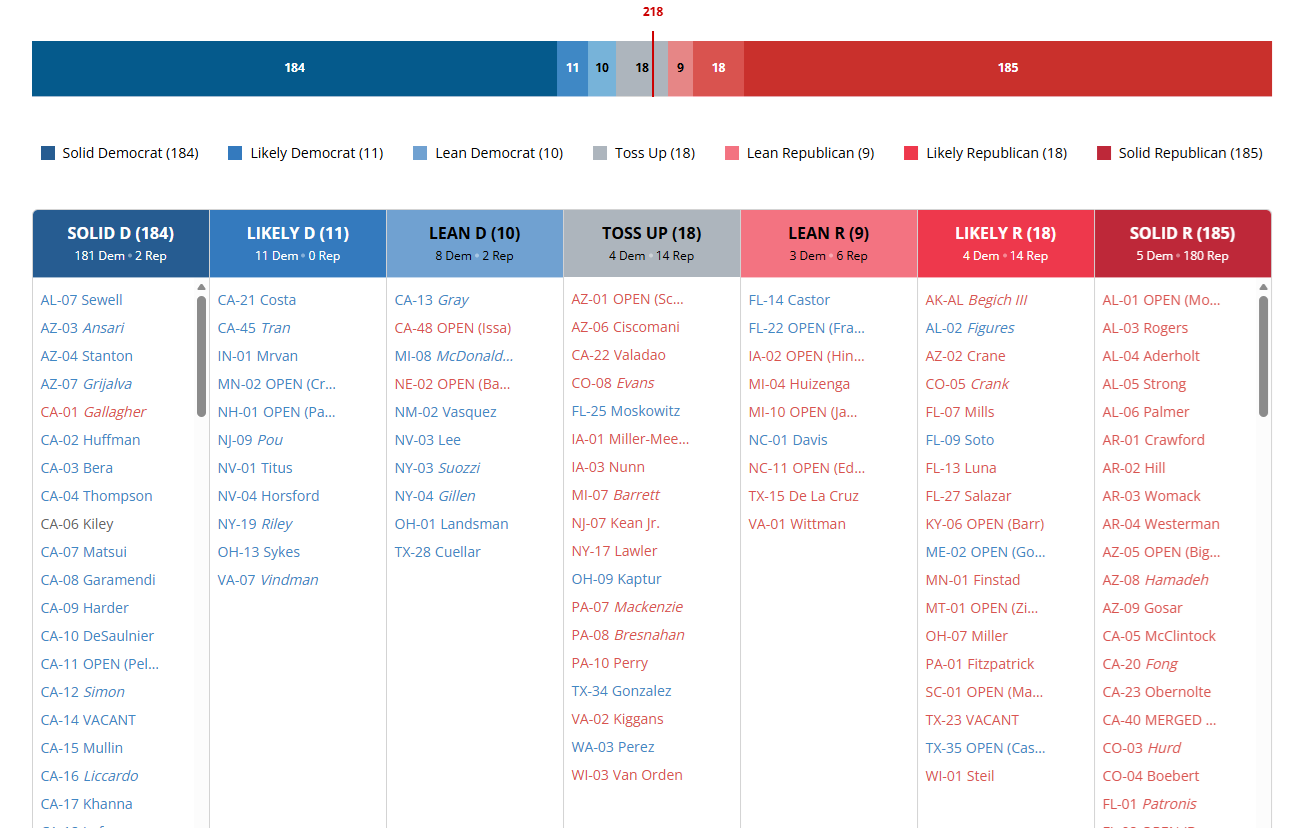This screenshot has width=1297, height=828.
Task: Open the LIKELY R (18) column header
Action: point(1006,243)
